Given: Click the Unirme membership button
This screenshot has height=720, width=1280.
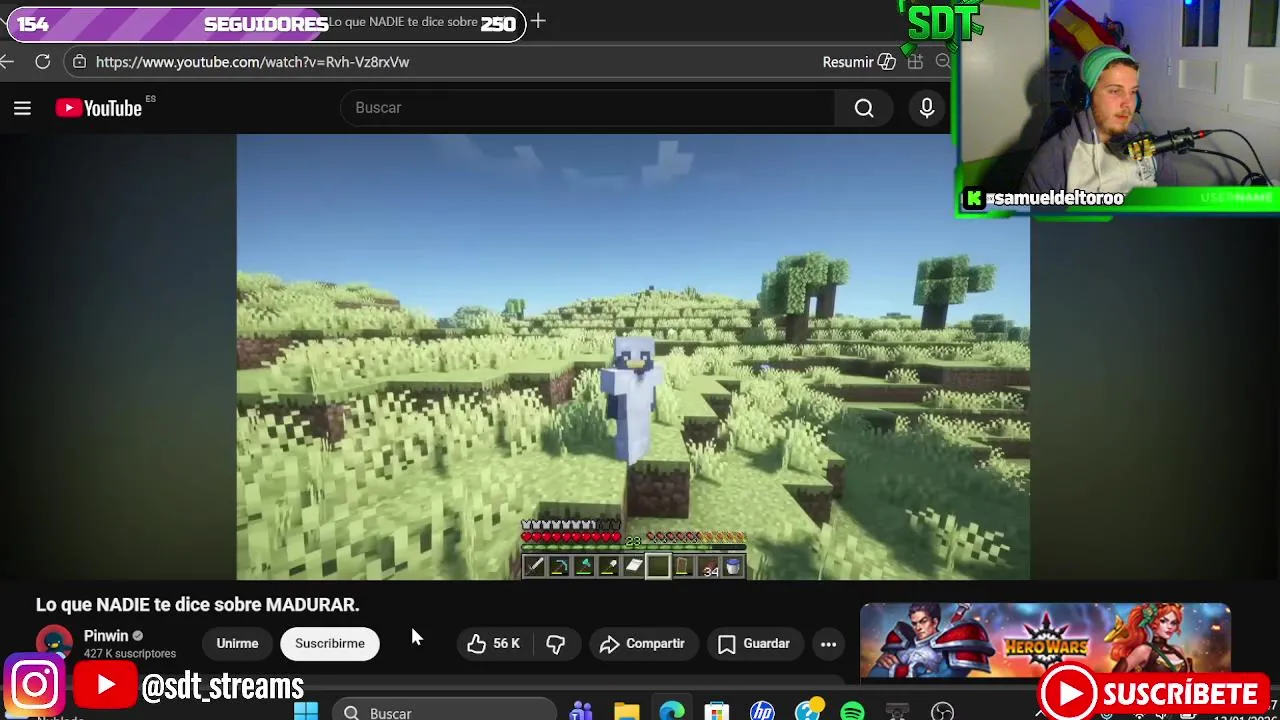Looking at the screenshot, I should point(237,644).
